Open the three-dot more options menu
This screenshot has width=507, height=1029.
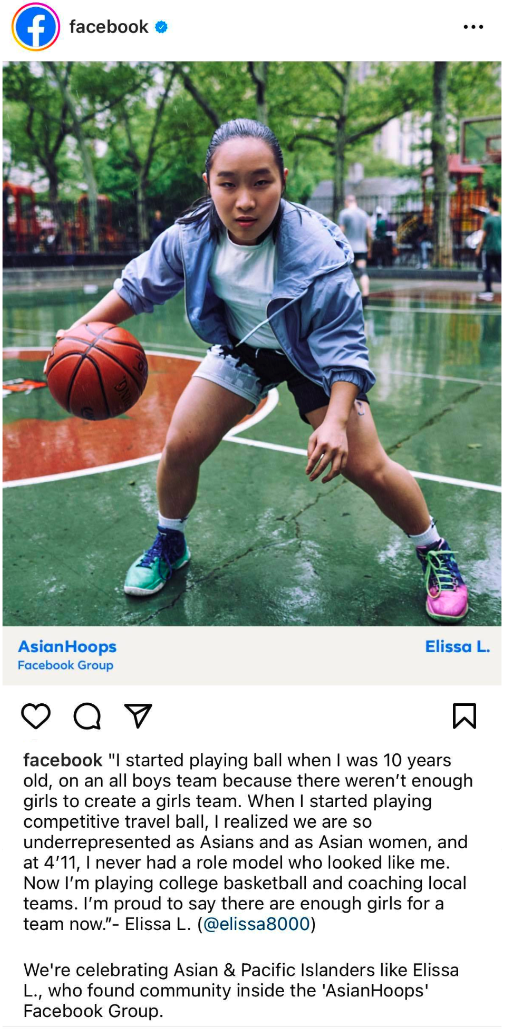[473, 27]
